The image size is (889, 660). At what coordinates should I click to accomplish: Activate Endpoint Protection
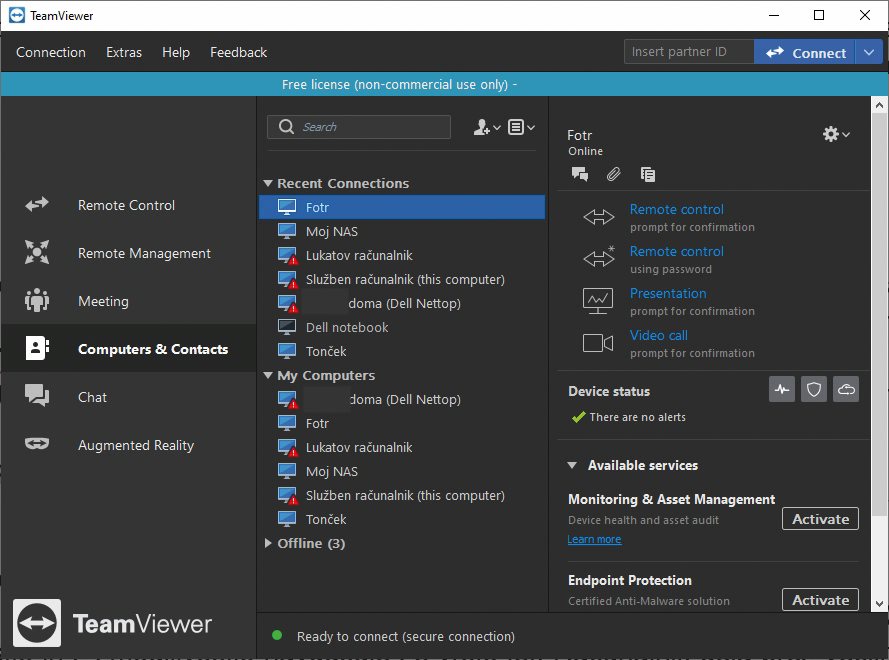tap(820, 600)
